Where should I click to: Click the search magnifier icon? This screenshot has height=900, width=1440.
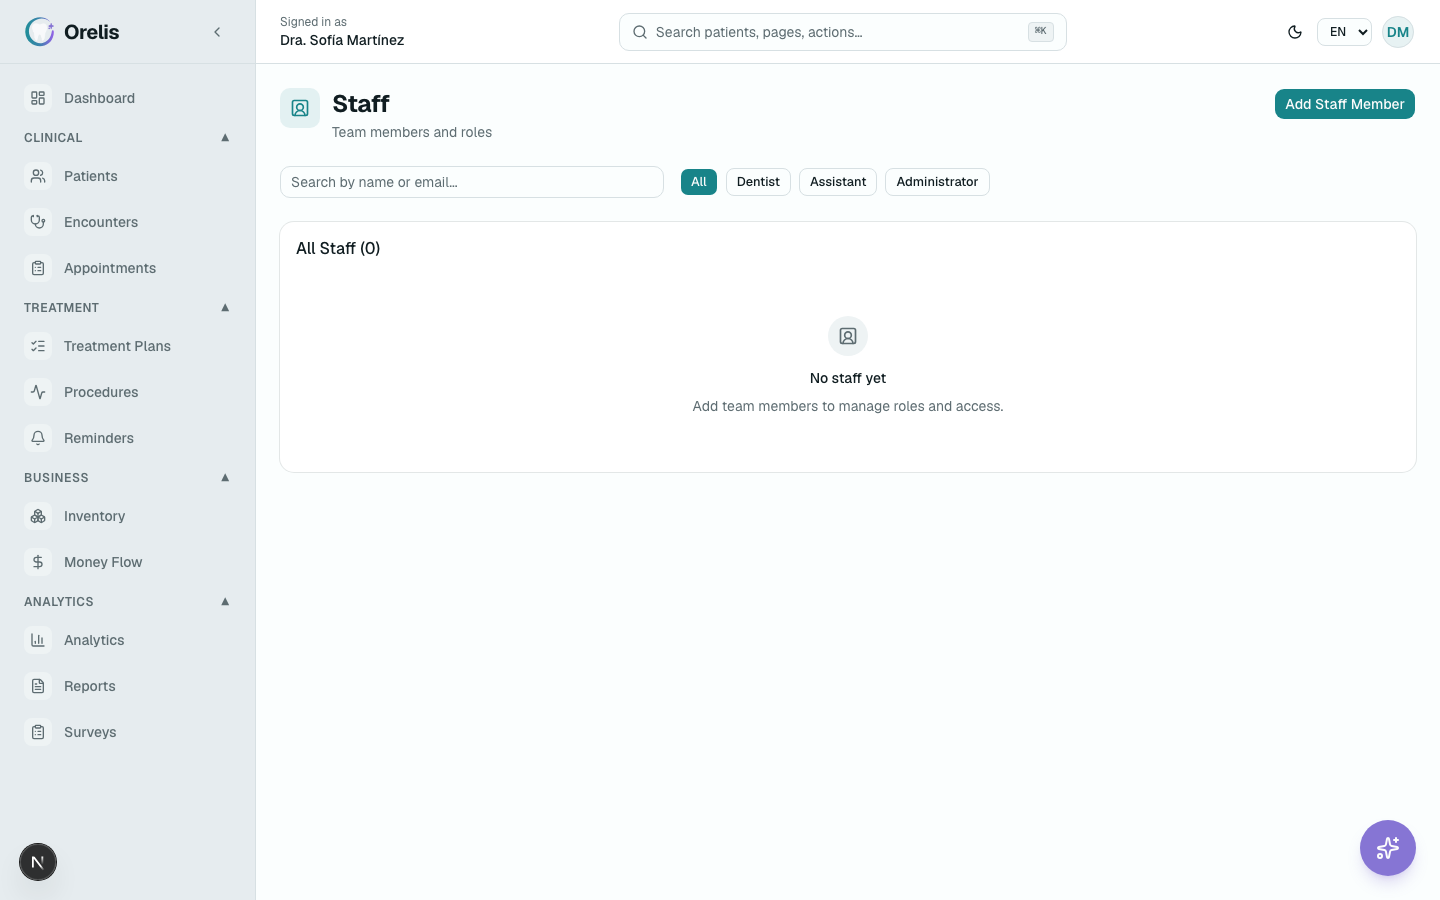(640, 32)
